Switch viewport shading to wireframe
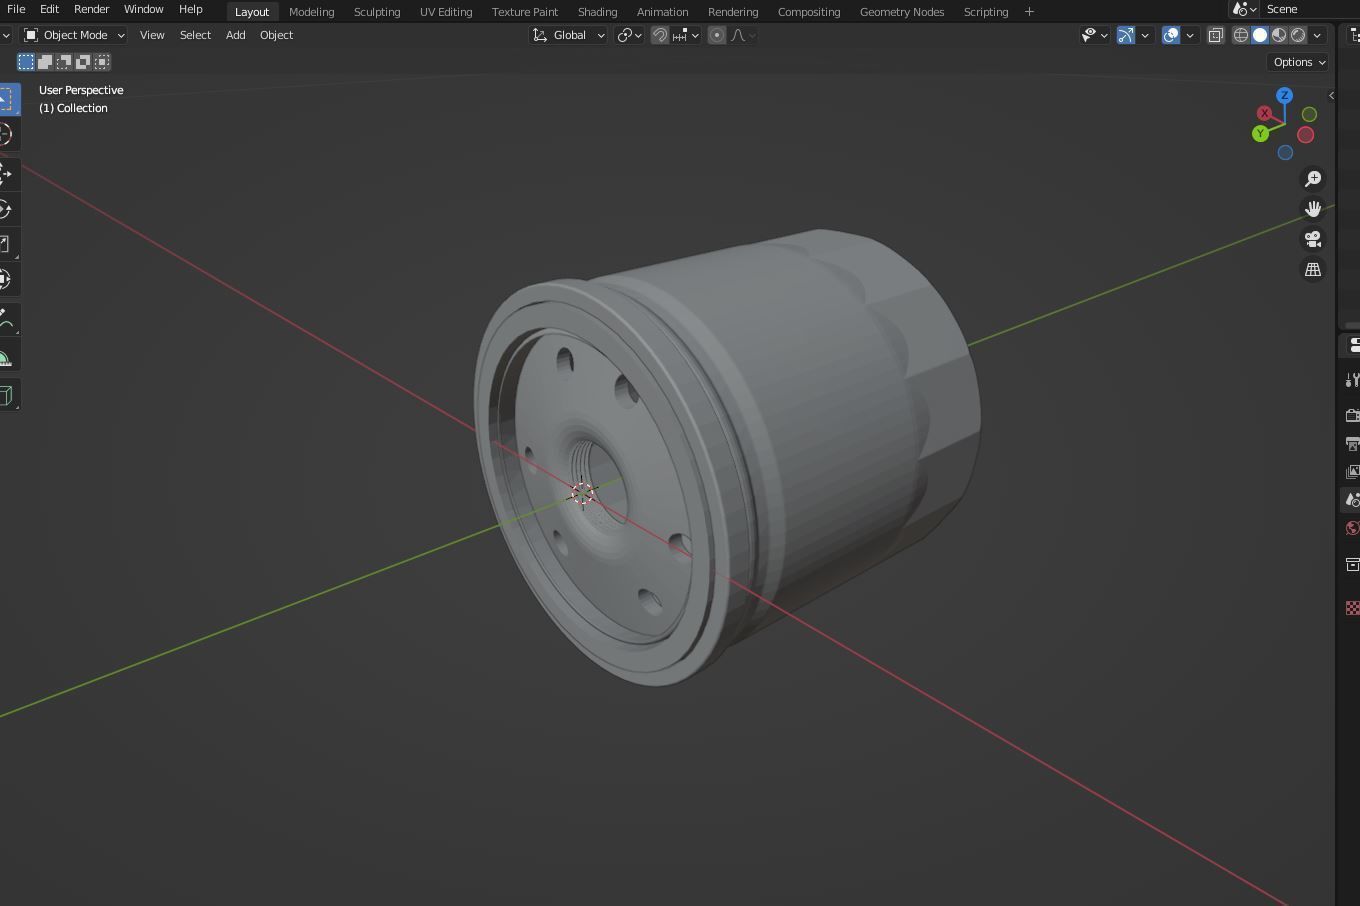 pos(1240,35)
